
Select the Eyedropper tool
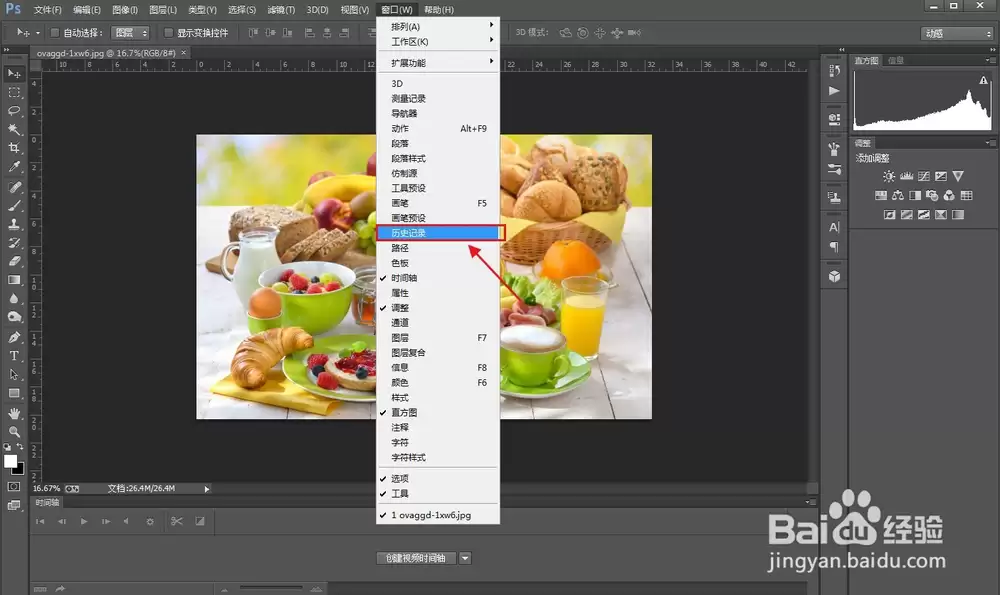14,167
